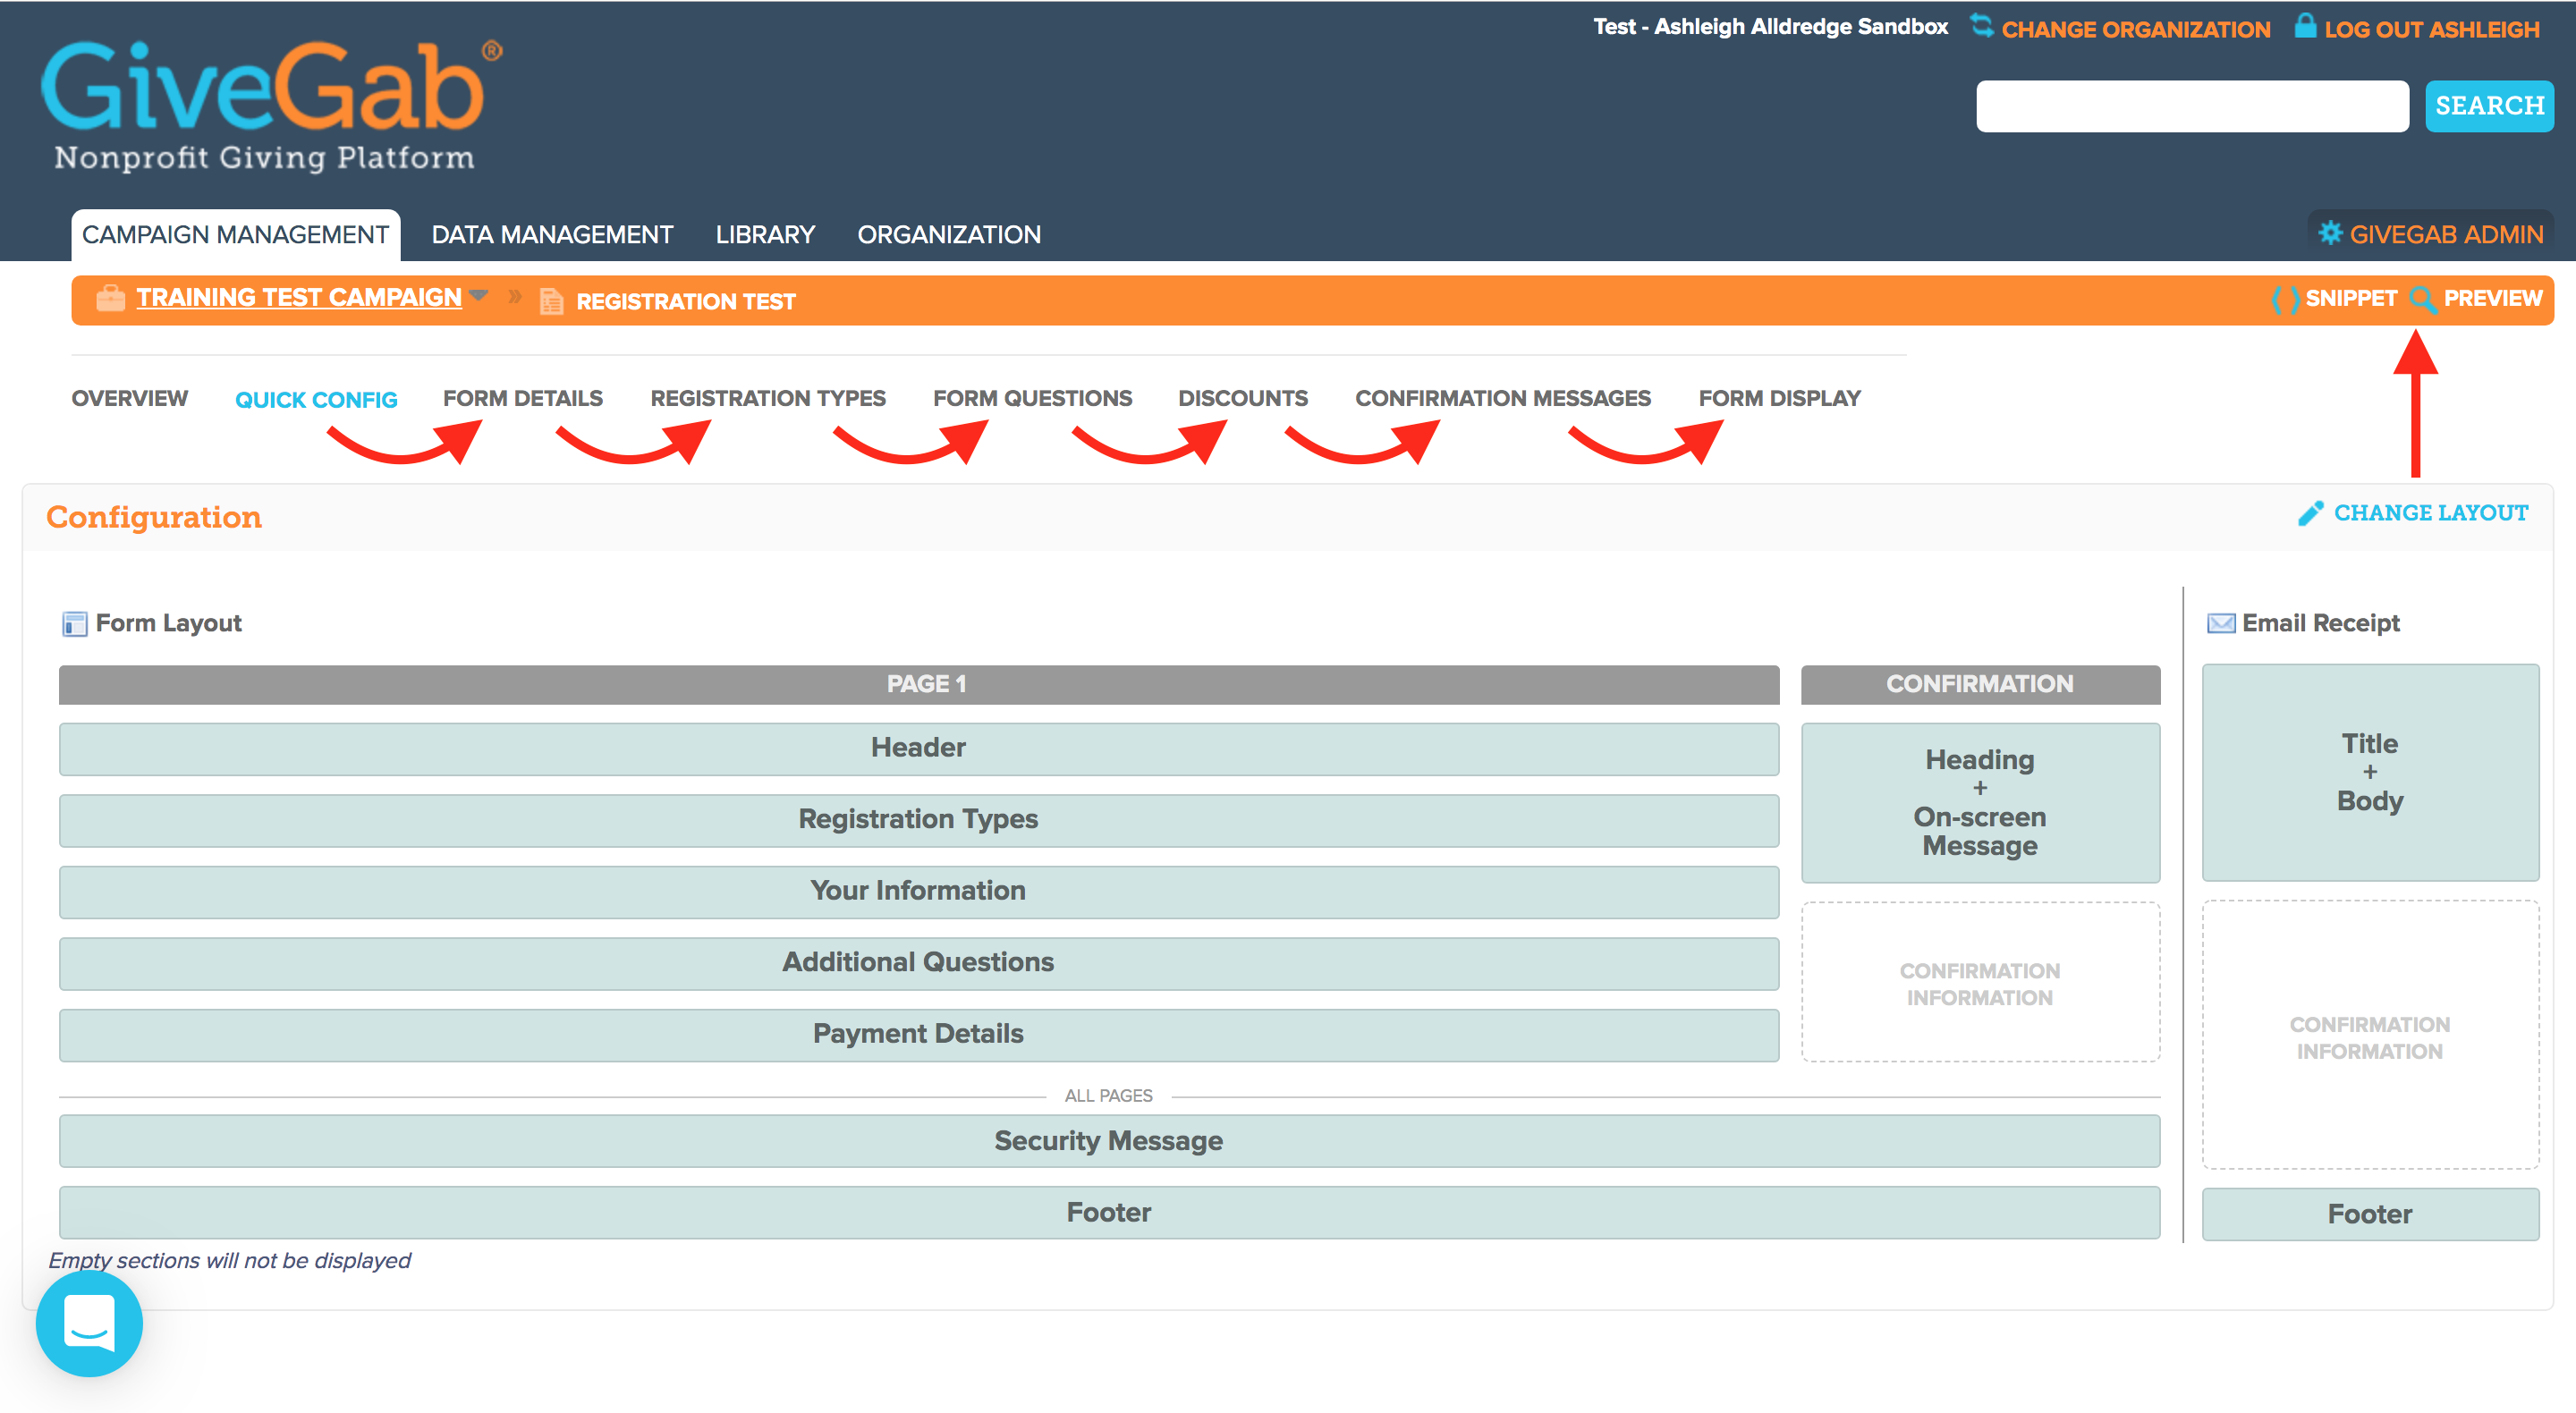Go to the Organization tab

(x=949, y=235)
